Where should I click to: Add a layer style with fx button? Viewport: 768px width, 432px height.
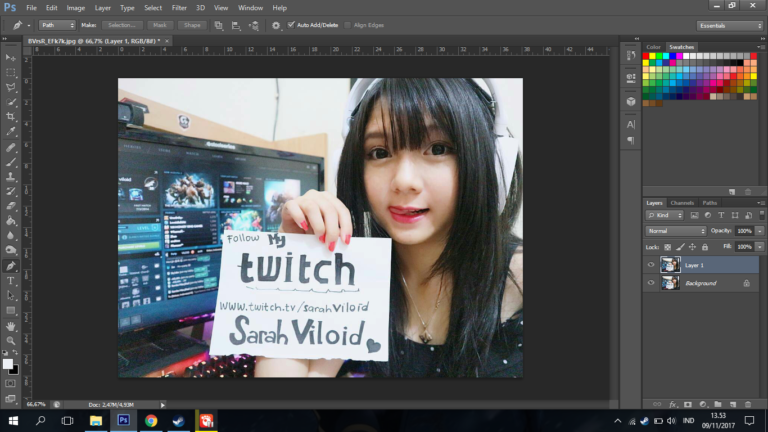[672, 405]
